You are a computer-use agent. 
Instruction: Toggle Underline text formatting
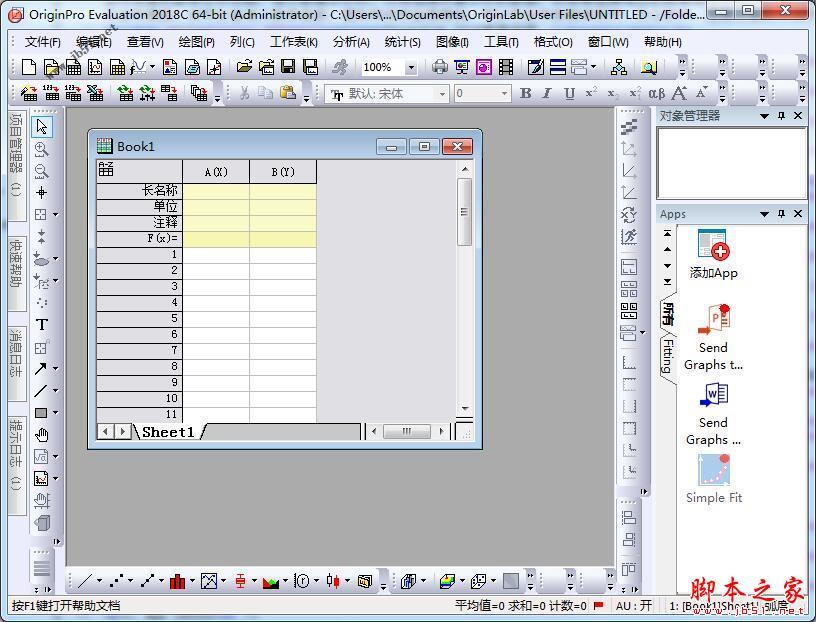(x=569, y=94)
